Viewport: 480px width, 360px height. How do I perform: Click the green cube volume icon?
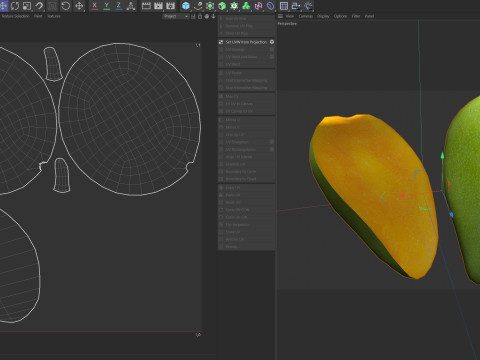point(222,6)
